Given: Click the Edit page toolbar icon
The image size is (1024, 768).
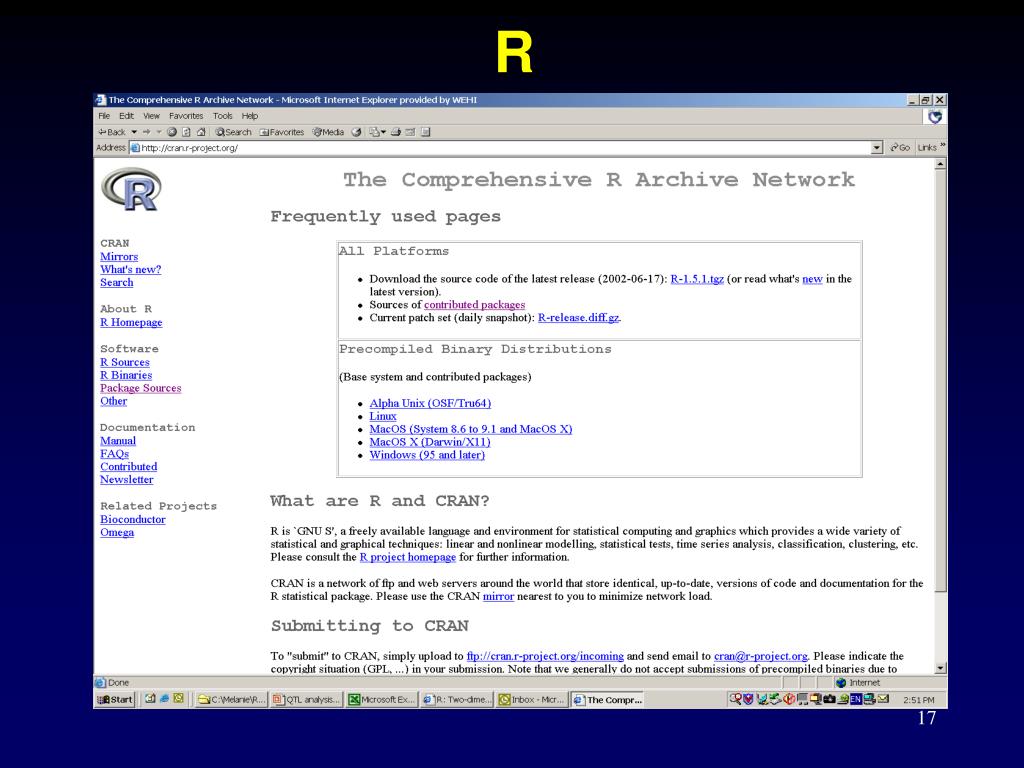Looking at the screenshot, I should click(410, 132).
